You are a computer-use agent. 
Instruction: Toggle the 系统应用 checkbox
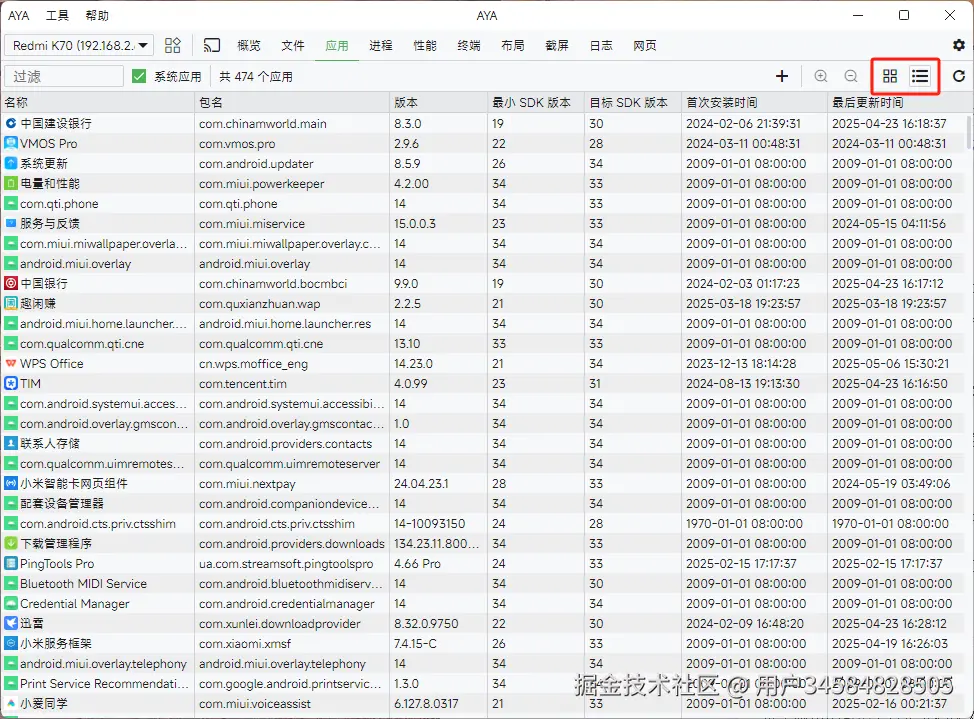(x=139, y=76)
